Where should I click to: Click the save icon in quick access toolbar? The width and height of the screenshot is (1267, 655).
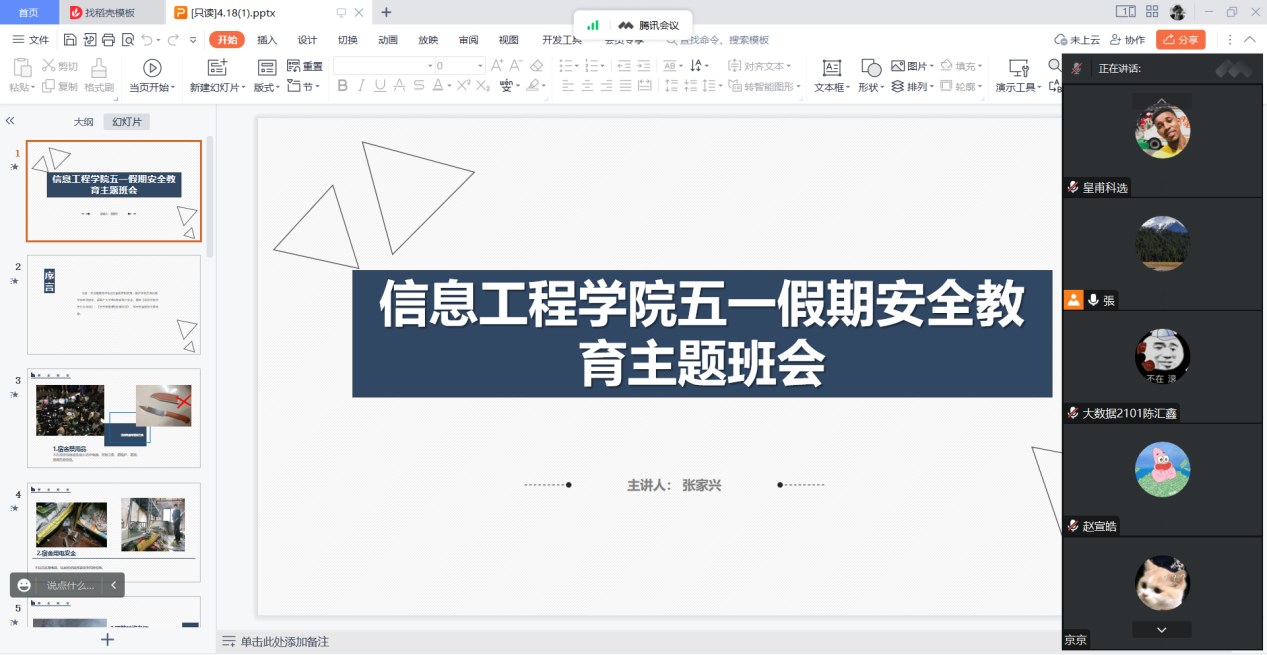[70, 40]
